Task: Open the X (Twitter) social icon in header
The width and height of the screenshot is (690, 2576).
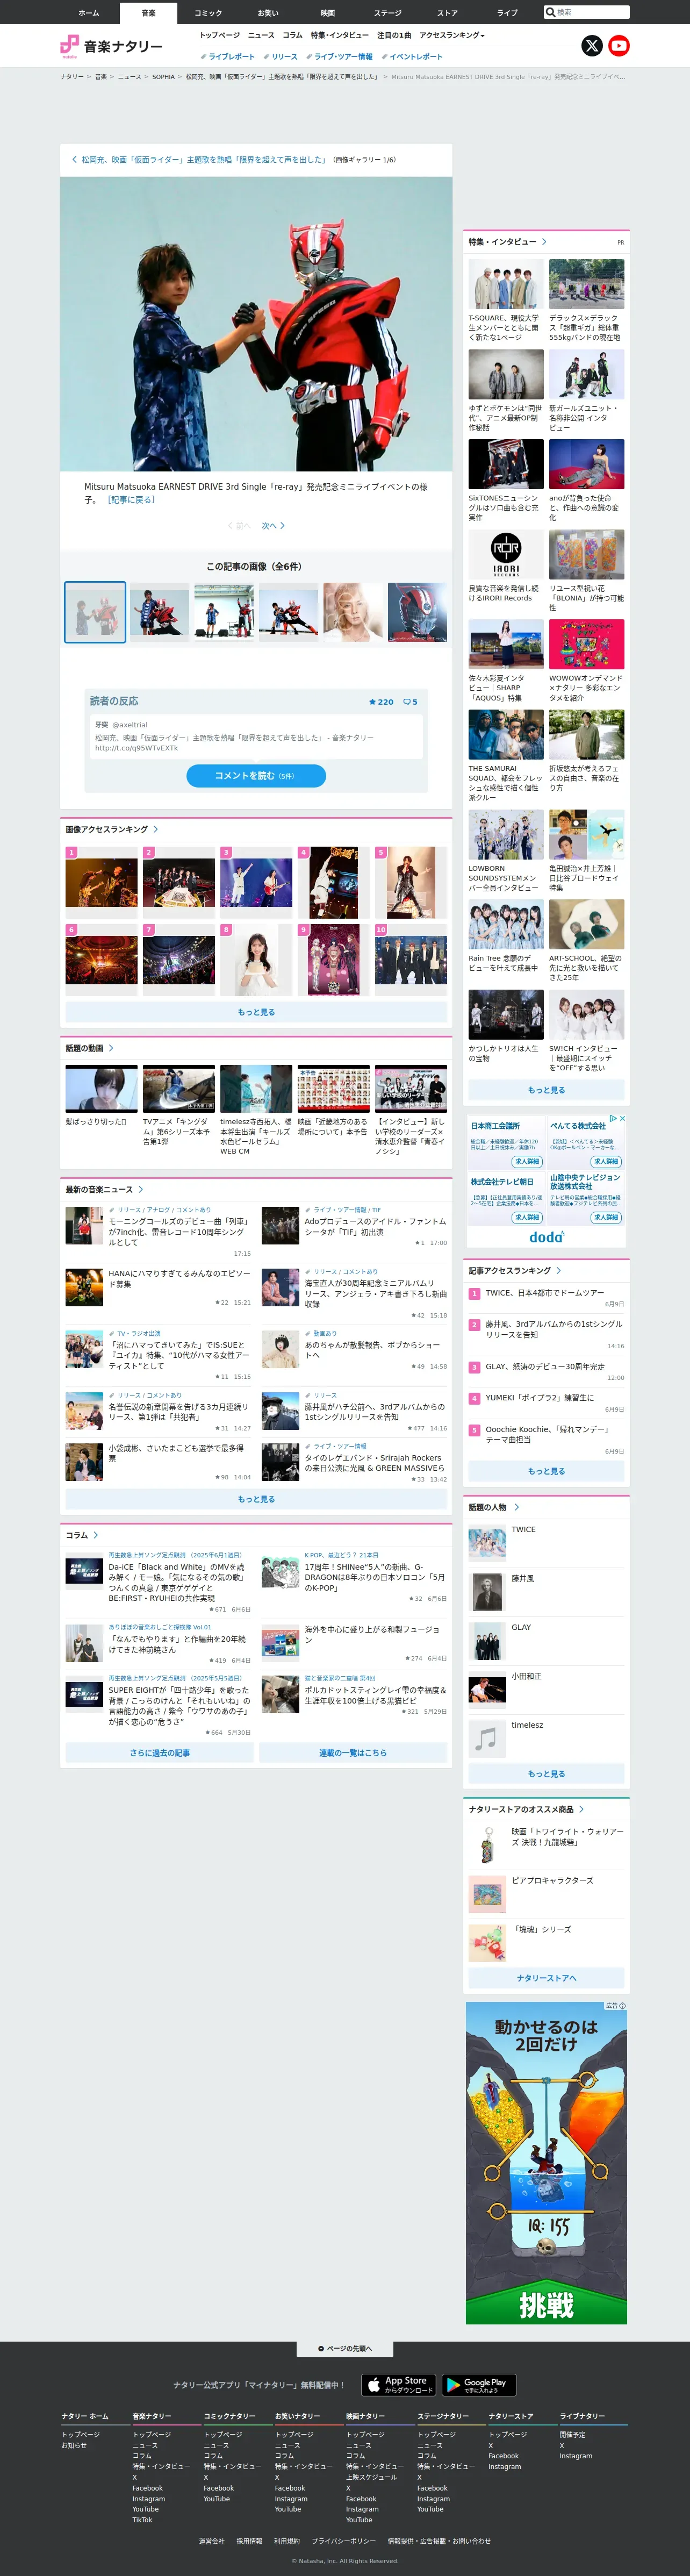Action: tap(592, 46)
